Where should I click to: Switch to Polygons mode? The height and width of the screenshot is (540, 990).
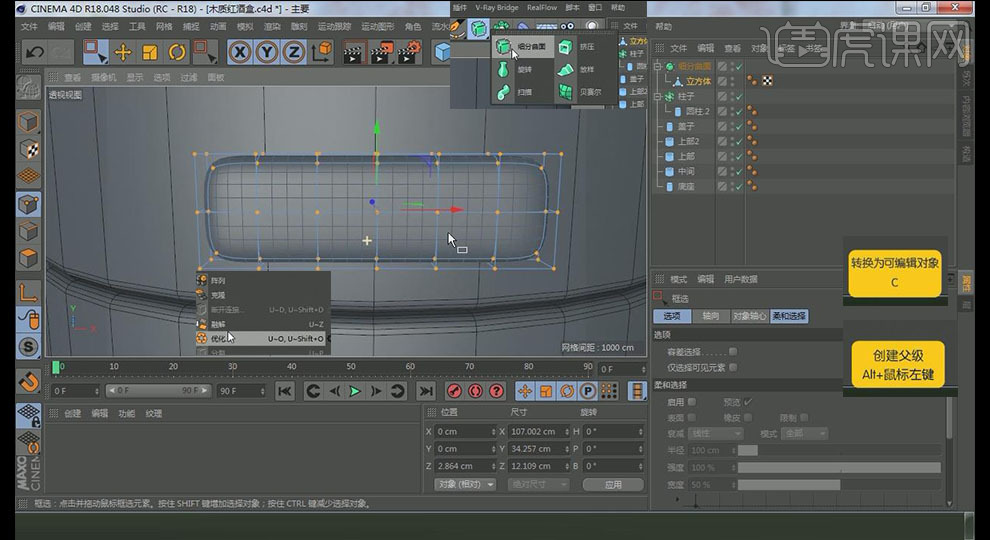tap(28, 258)
